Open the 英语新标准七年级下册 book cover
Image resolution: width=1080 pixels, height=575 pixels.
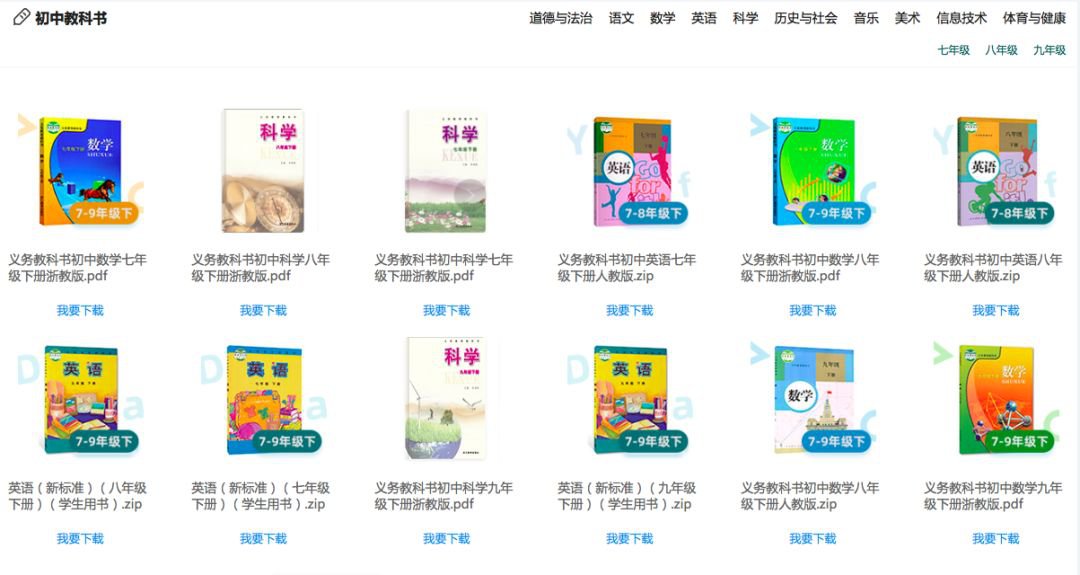click(x=264, y=399)
